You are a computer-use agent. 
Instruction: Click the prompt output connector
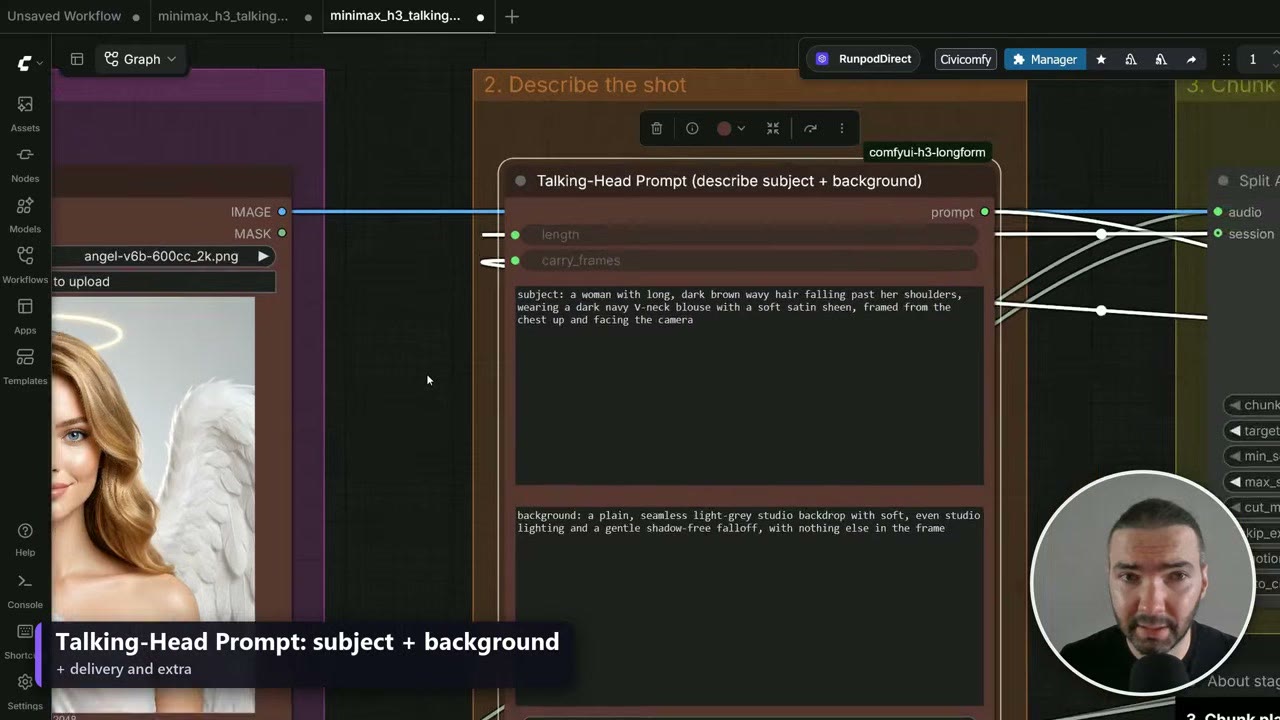pyautogui.click(x=985, y=212)
